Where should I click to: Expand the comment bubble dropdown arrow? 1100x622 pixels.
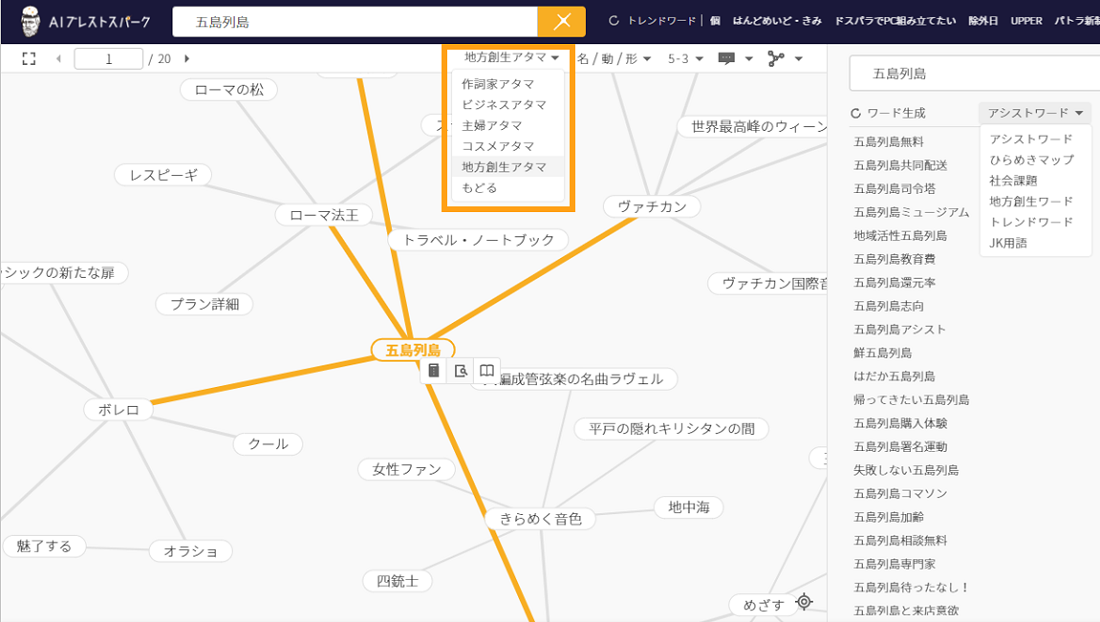(x=749, y=59)
